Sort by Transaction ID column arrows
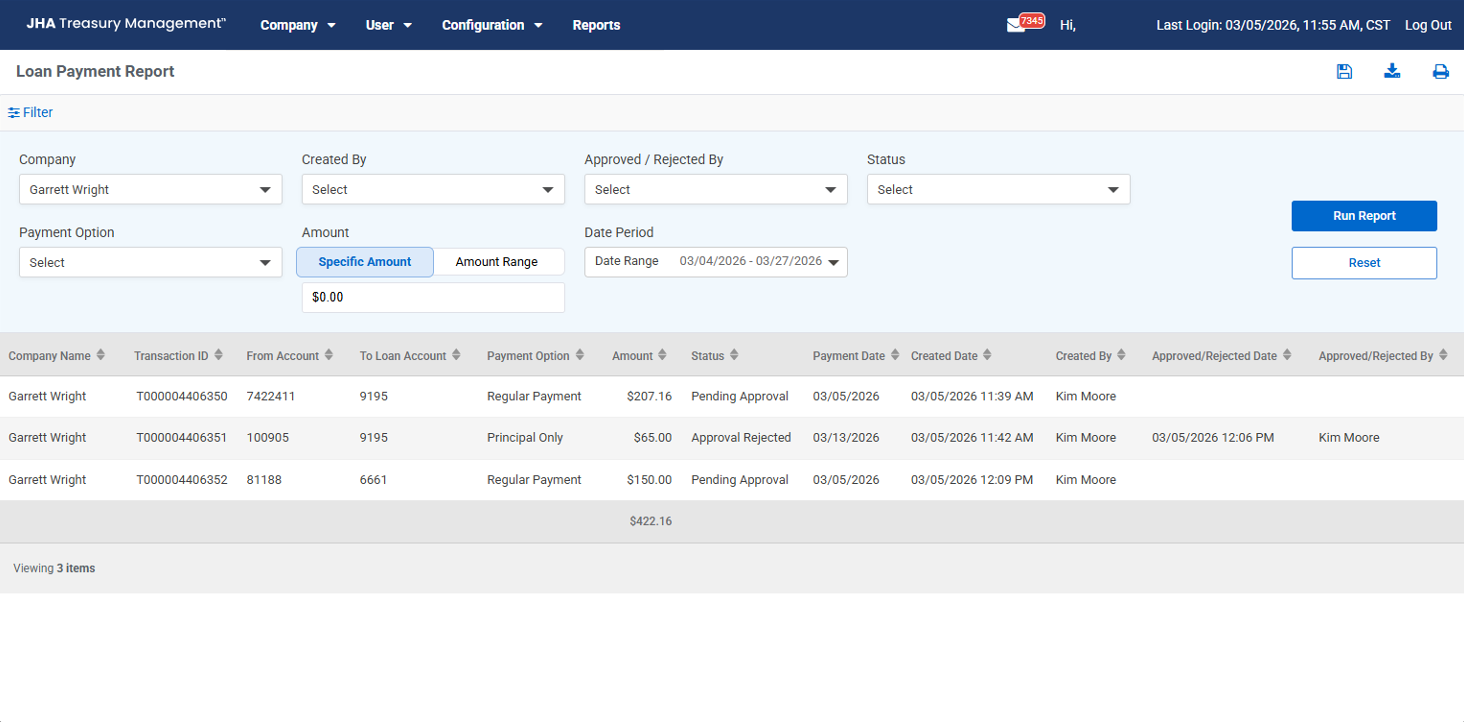The height and width of the screenshot is (722, 1464). [x=219, y=356]
